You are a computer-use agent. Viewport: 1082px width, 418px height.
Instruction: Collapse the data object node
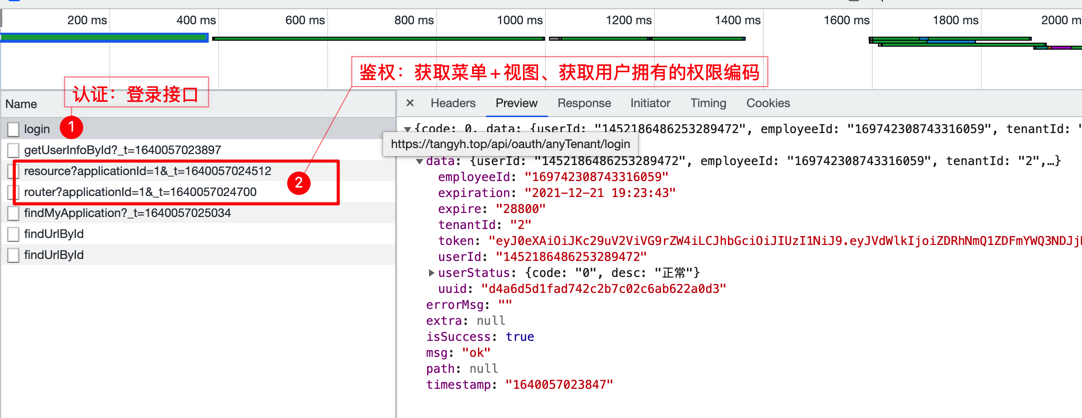click(419, 161)
